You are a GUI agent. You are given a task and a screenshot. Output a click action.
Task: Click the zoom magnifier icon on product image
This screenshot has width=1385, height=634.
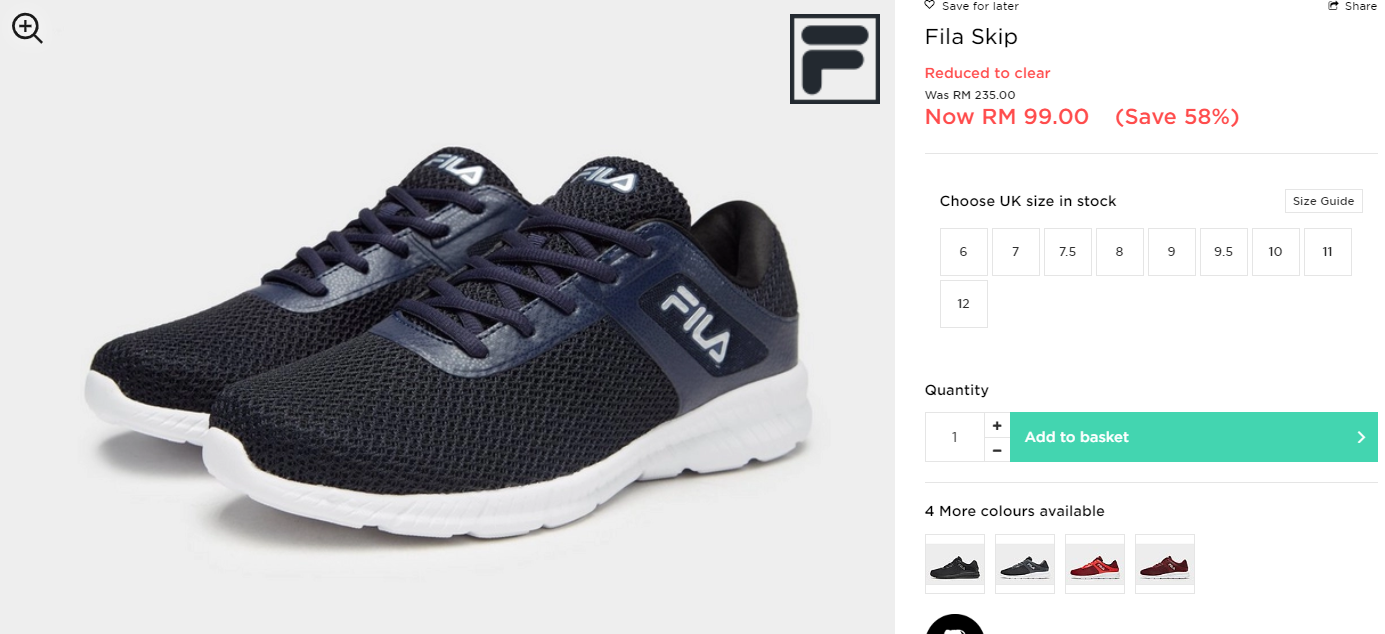click(x=27, y=28)
